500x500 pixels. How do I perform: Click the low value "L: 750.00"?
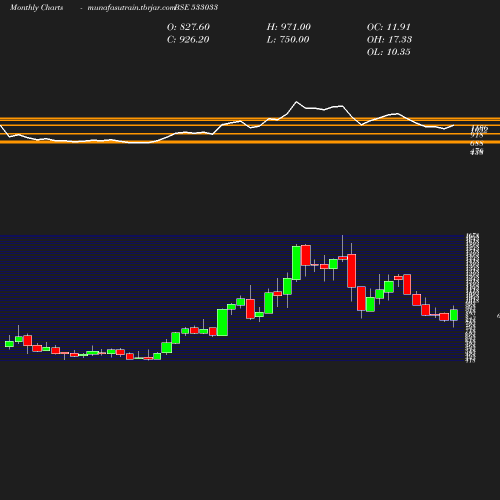pyautogui.click(x=288, y=40)
